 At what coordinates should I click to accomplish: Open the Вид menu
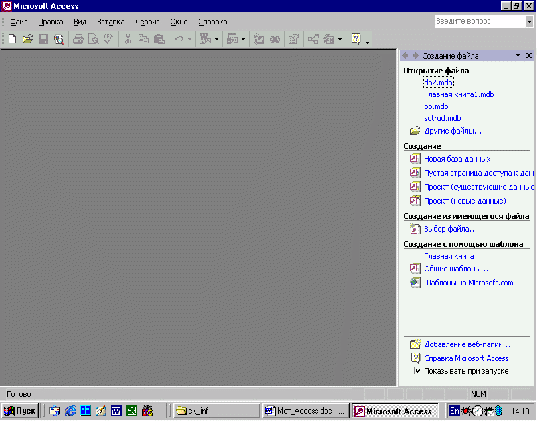(80, 22)
